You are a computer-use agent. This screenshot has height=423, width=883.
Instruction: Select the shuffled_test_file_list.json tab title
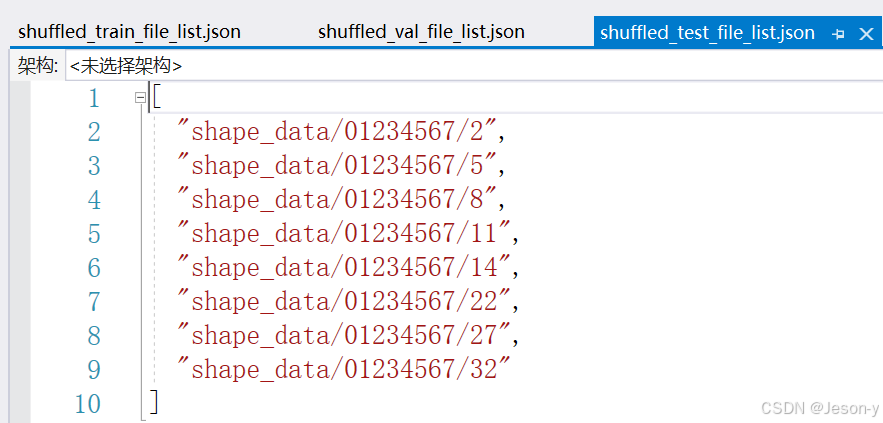point(707,33)
